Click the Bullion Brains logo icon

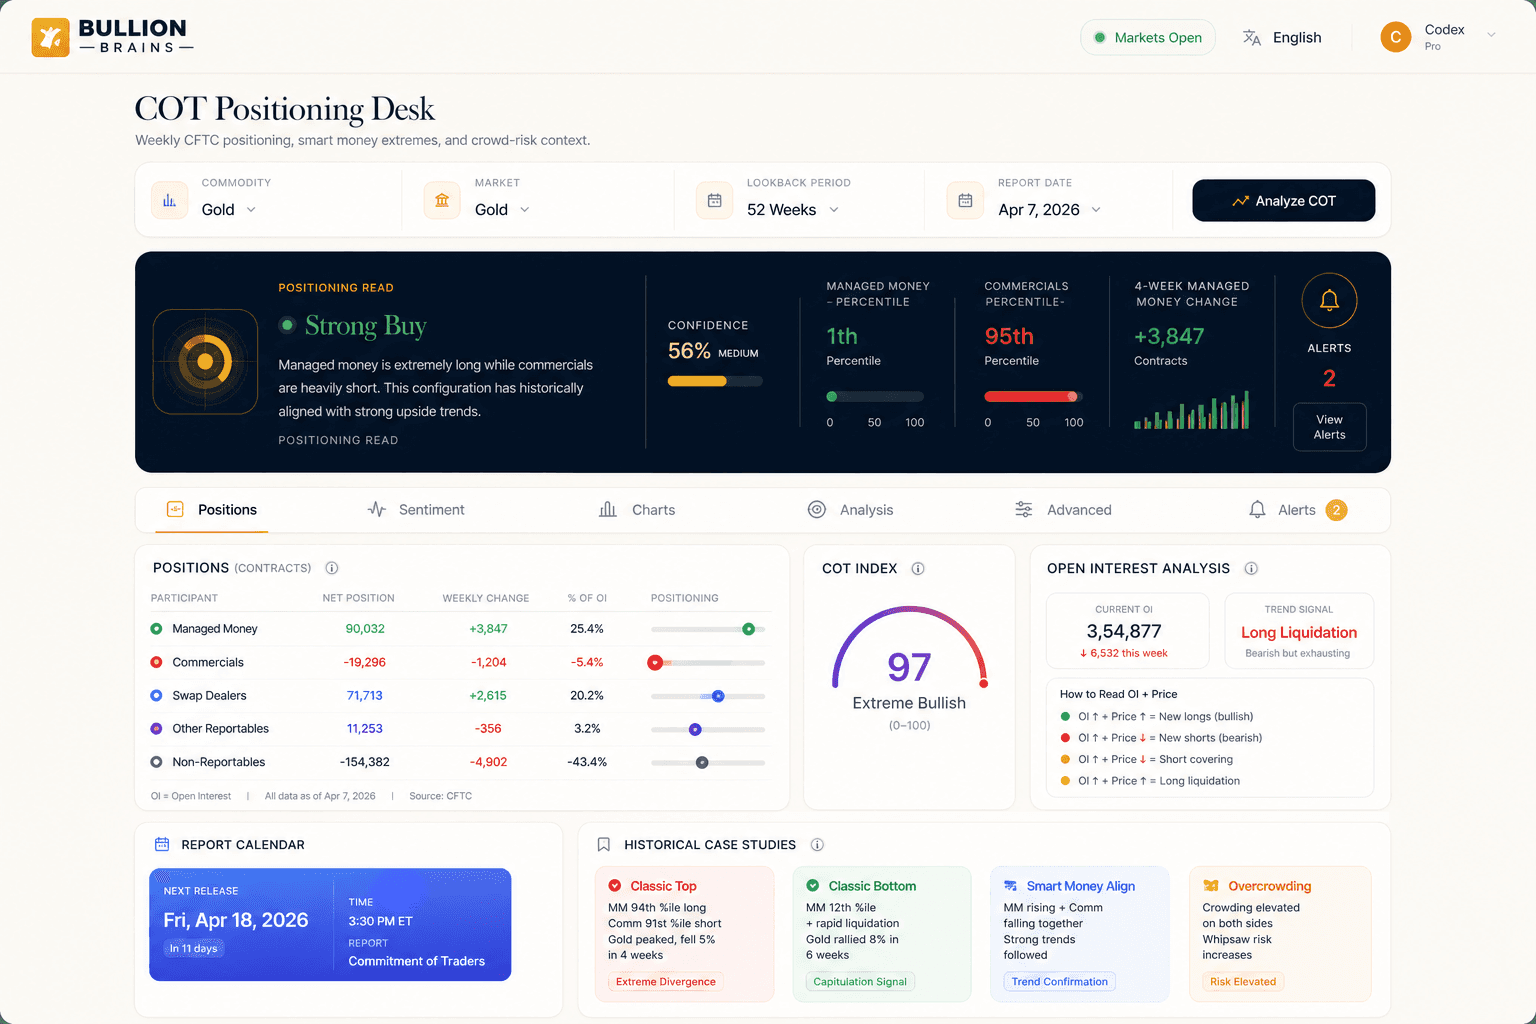click(50, 37)
